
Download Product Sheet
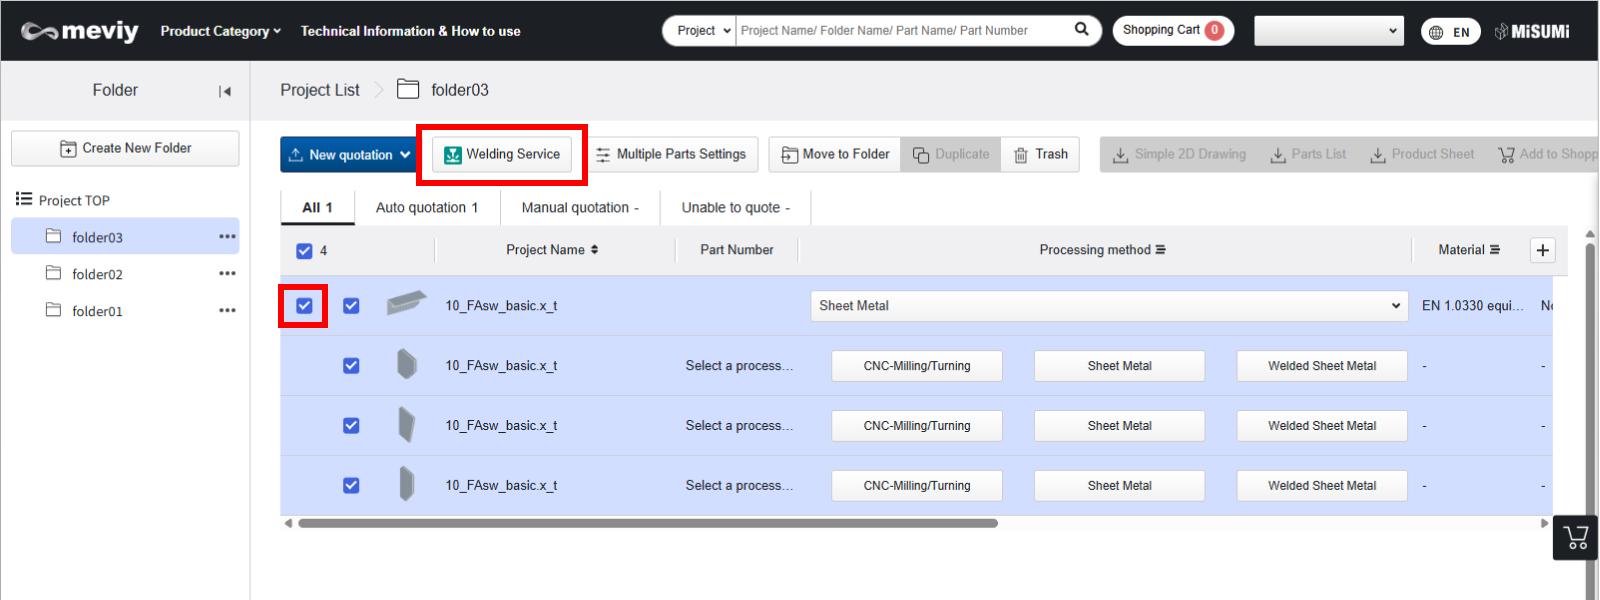point(1422,154)
